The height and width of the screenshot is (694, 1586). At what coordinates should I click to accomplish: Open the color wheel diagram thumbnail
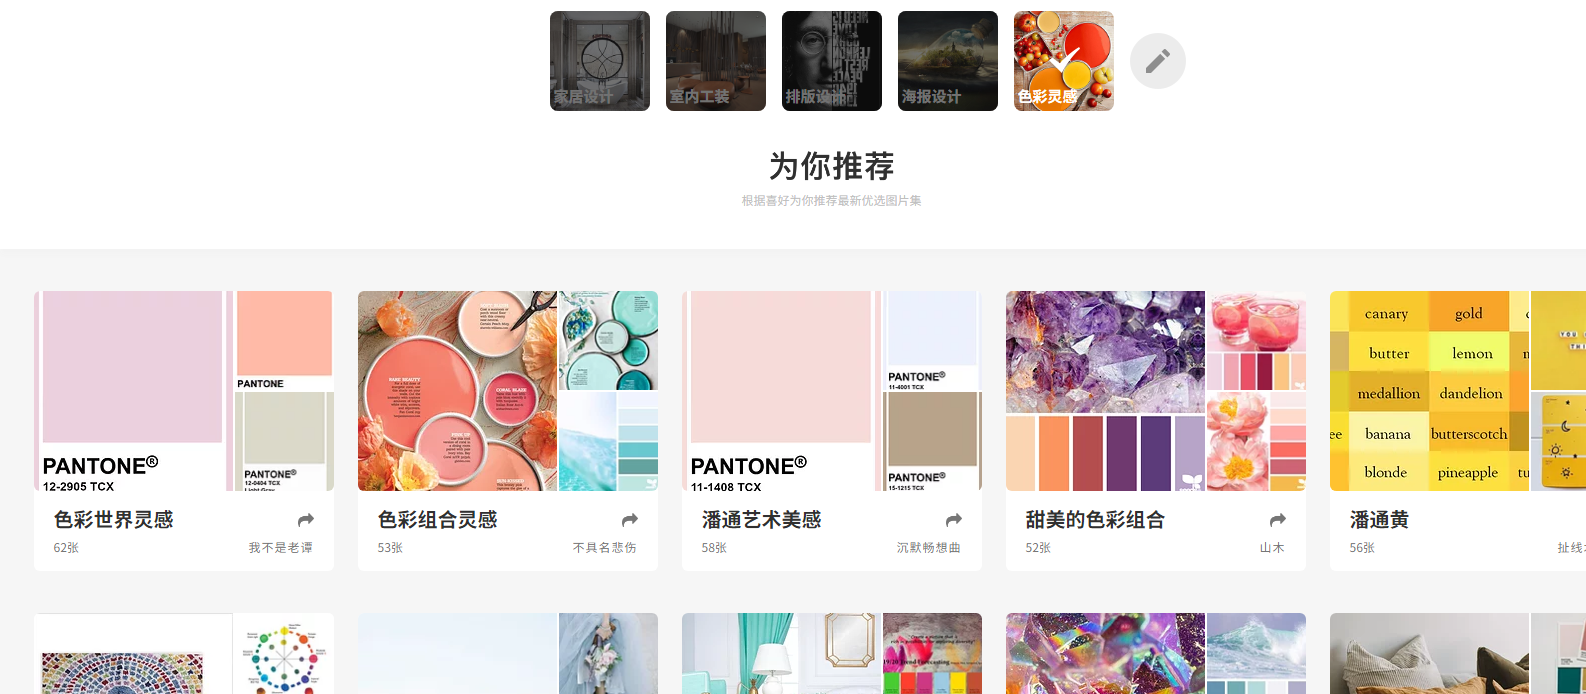click(284, 654)
